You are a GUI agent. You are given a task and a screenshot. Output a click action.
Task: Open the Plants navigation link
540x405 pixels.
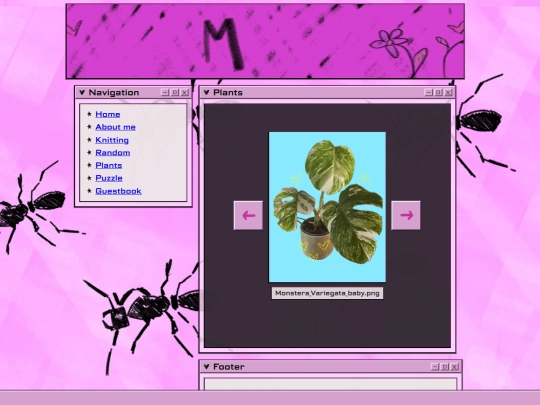[x=108, y=165]
